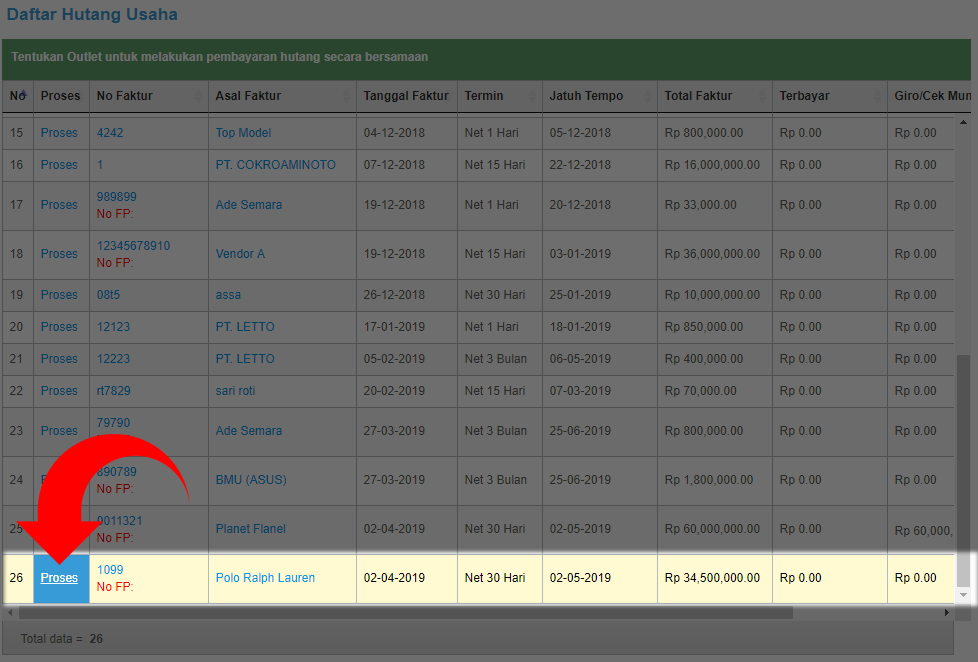Sort by Termin column header
Viewport: 978px width, 662px height.
[x=500, y=95]
